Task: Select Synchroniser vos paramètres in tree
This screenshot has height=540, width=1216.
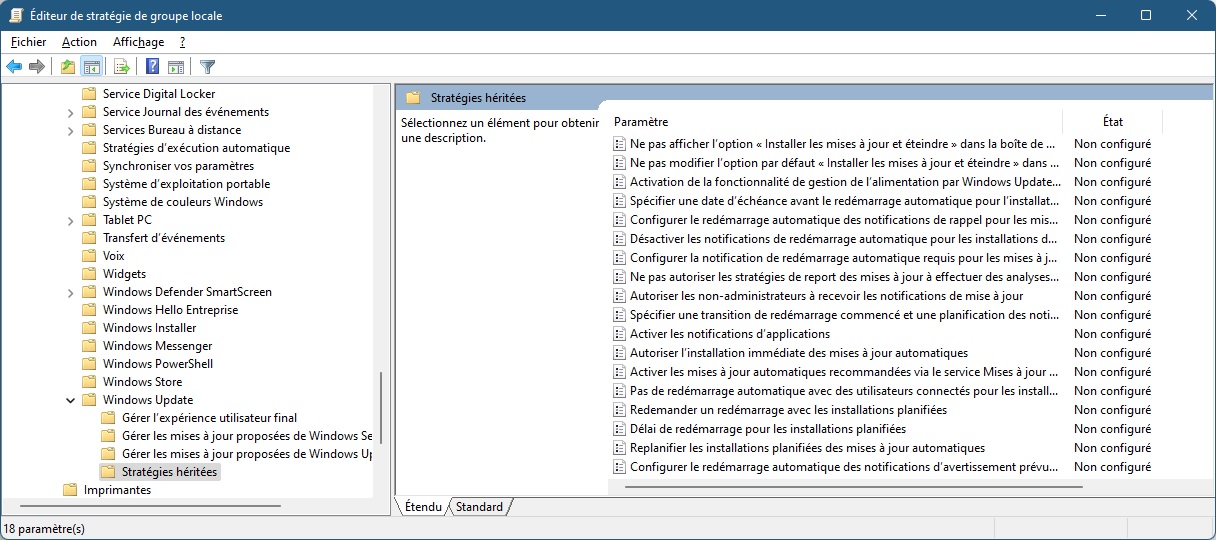Action: [178, 166]
